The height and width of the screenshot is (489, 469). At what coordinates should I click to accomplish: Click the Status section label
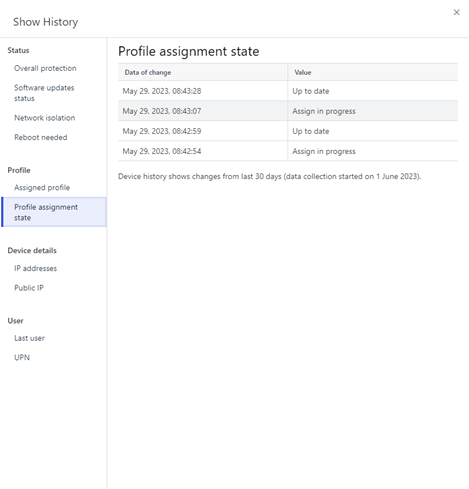18,50
